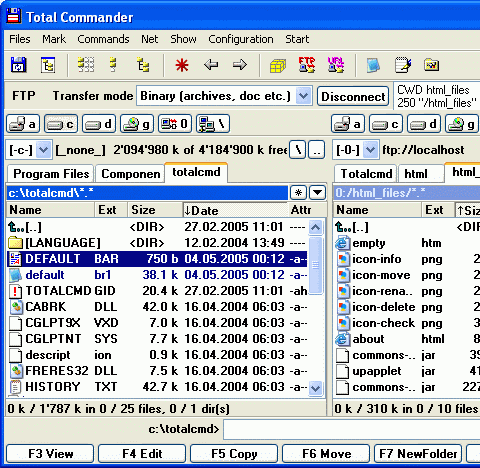
Task: Click the left file list scrollbar thumb
Action: point(315,265)
